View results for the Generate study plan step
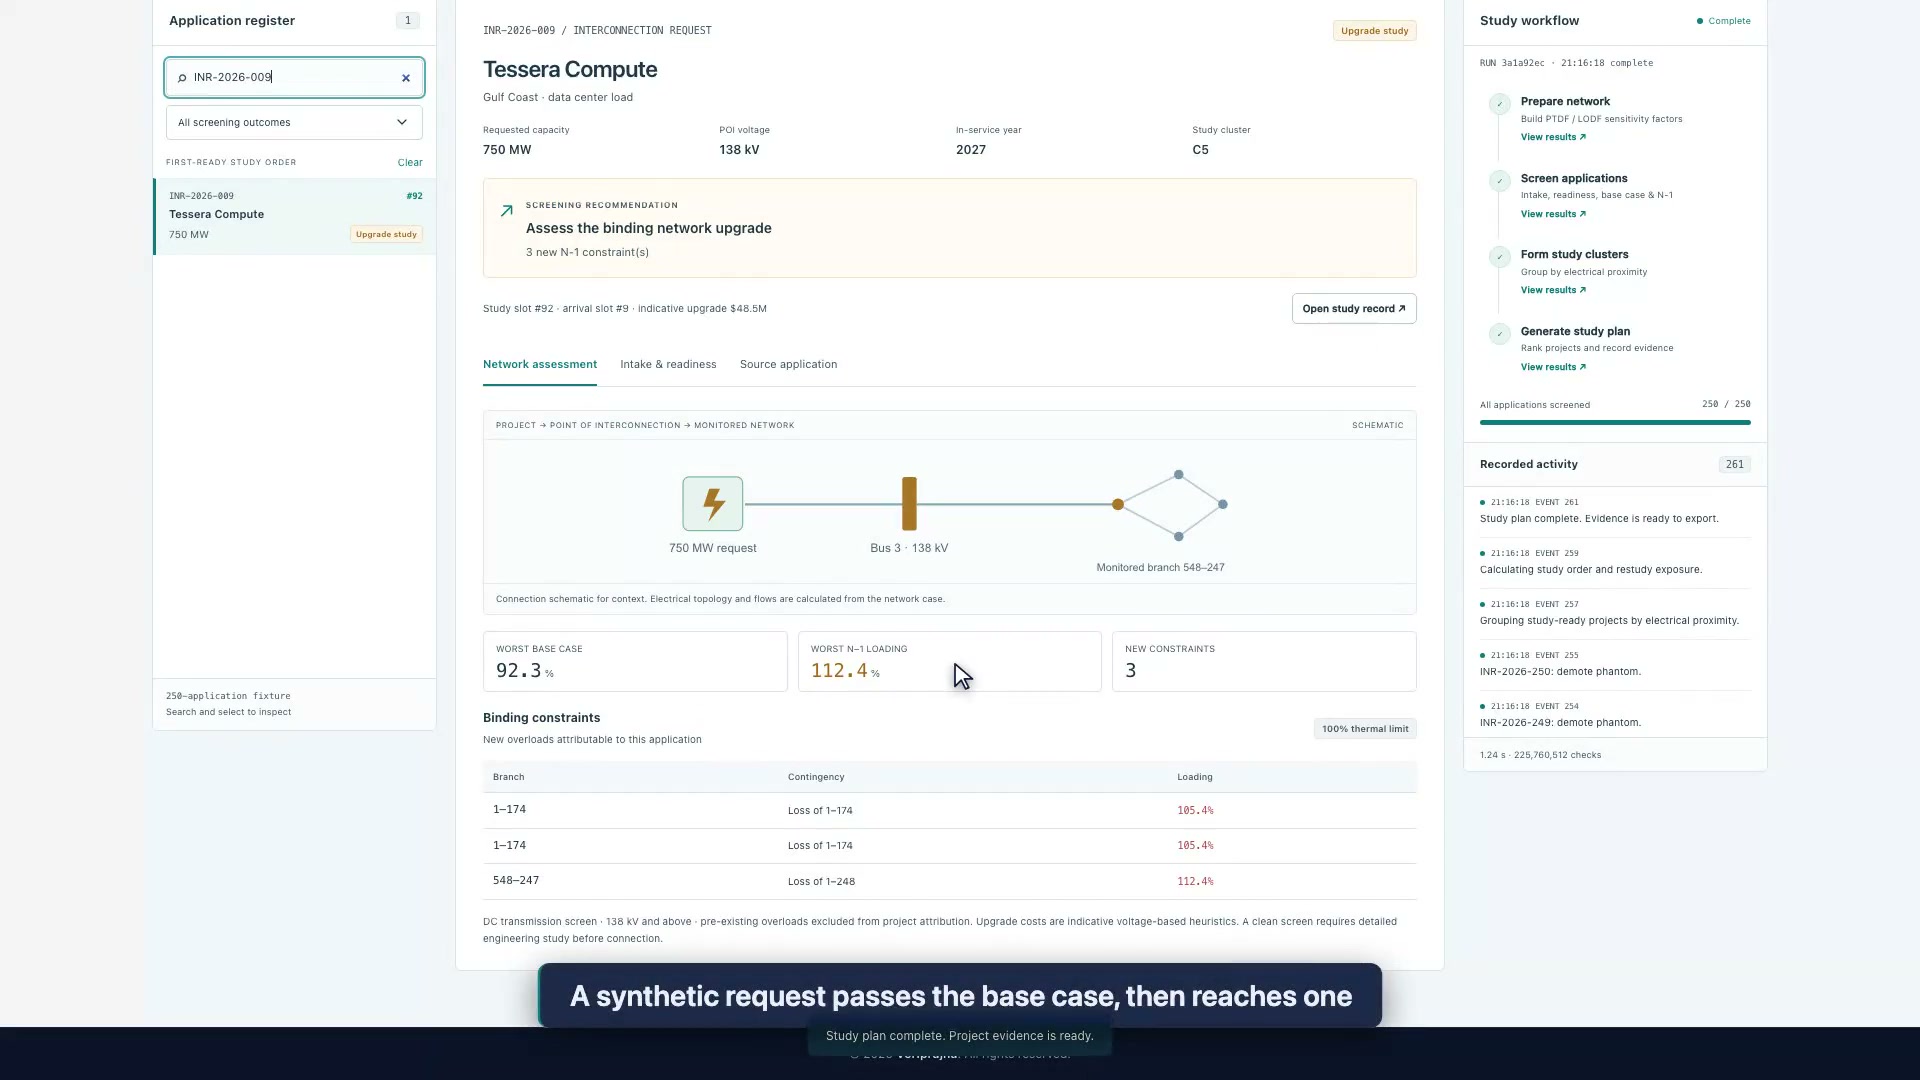Screen dimensions: 1920x1080 pyautogui.click(x=1553, y=367)
